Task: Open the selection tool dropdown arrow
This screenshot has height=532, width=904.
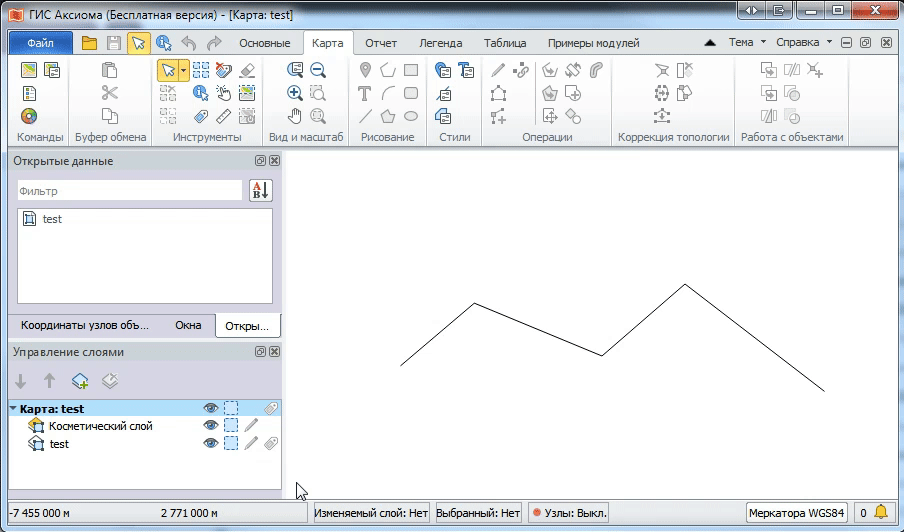Action: 183,70
